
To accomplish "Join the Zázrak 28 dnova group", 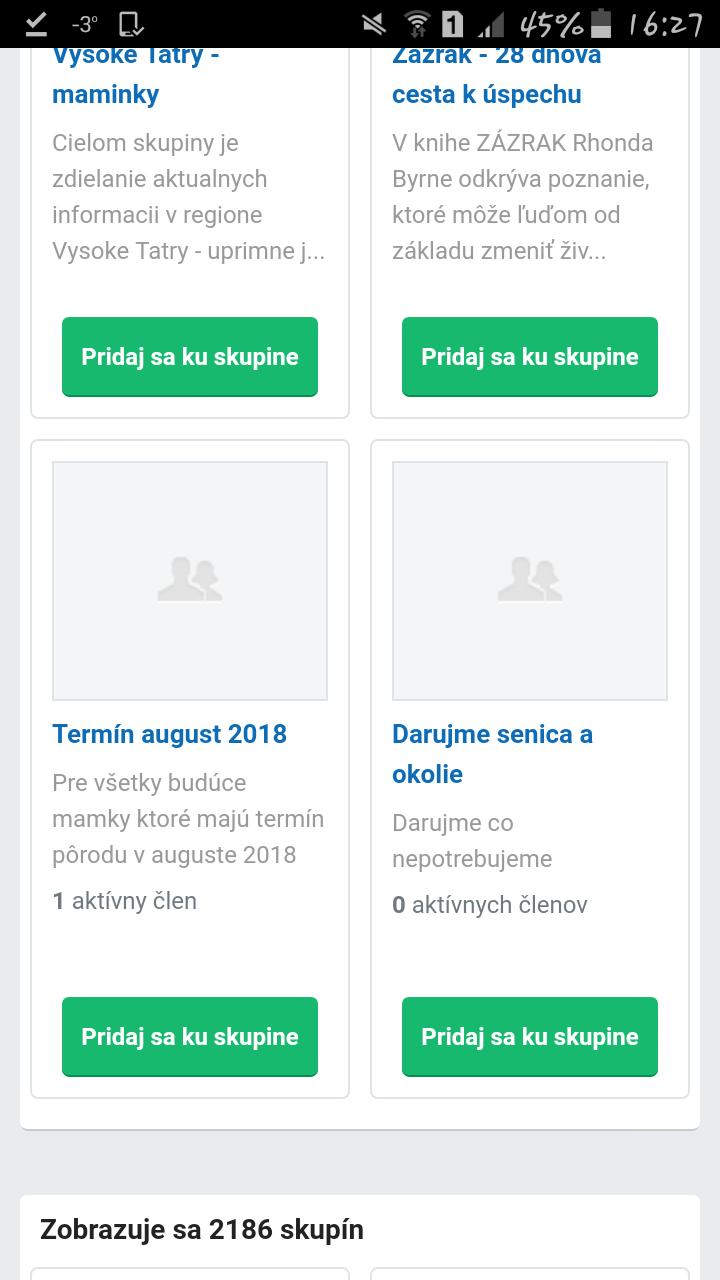I will click(x=530, y=356).
